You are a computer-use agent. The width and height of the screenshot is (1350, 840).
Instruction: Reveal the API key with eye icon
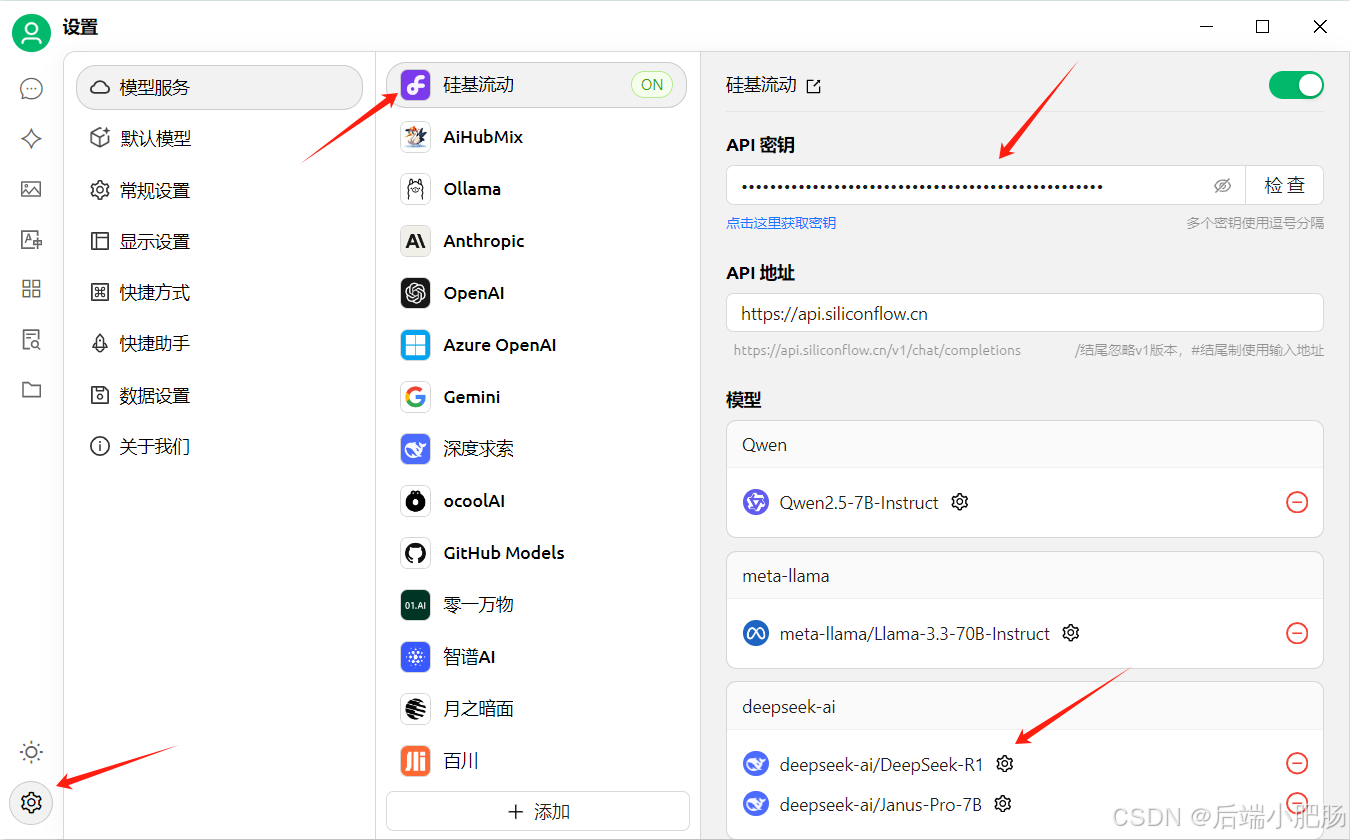coord(1222,186)
